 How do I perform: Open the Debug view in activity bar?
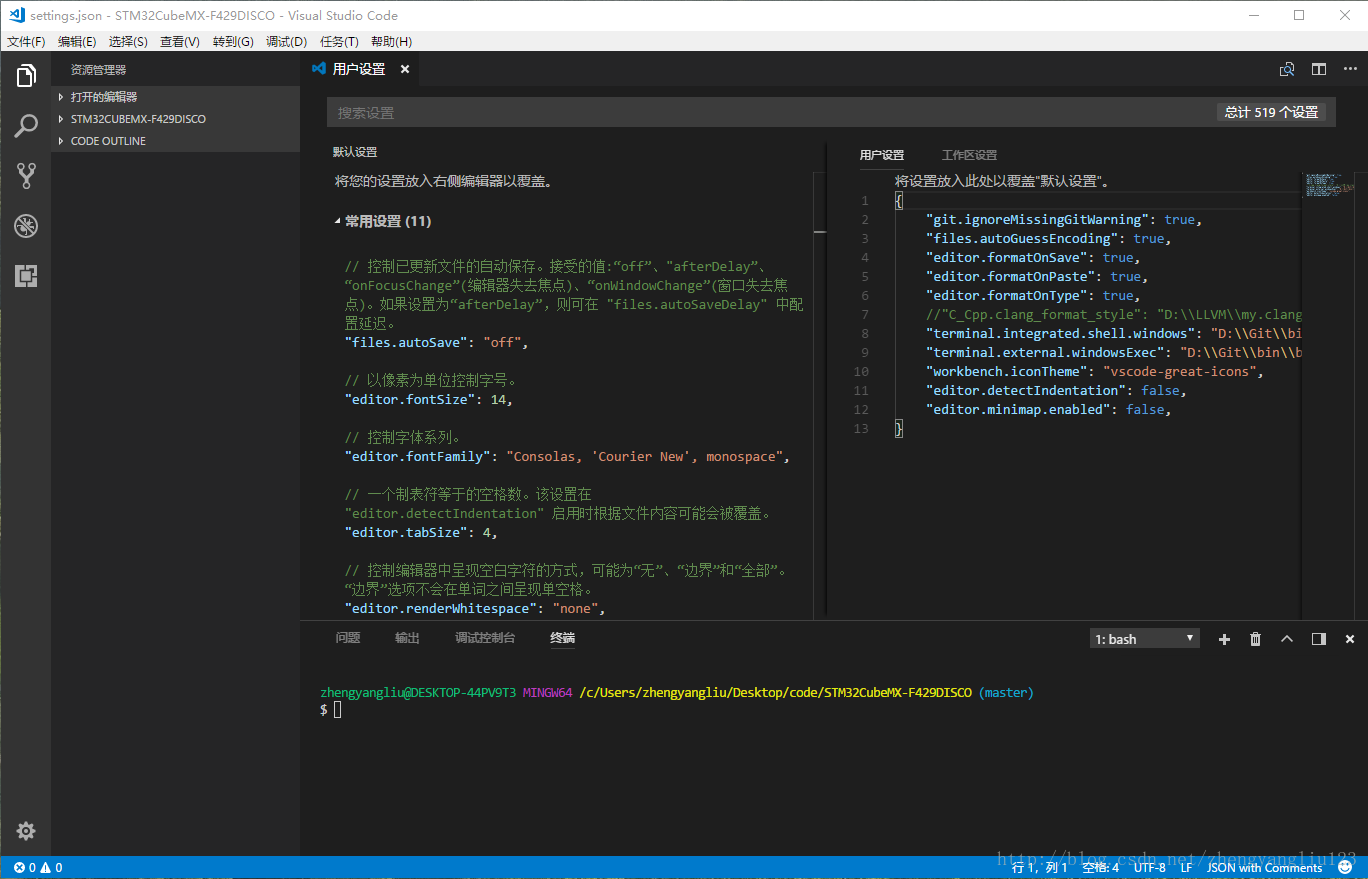pyautogui.click(x=26, y=226)
